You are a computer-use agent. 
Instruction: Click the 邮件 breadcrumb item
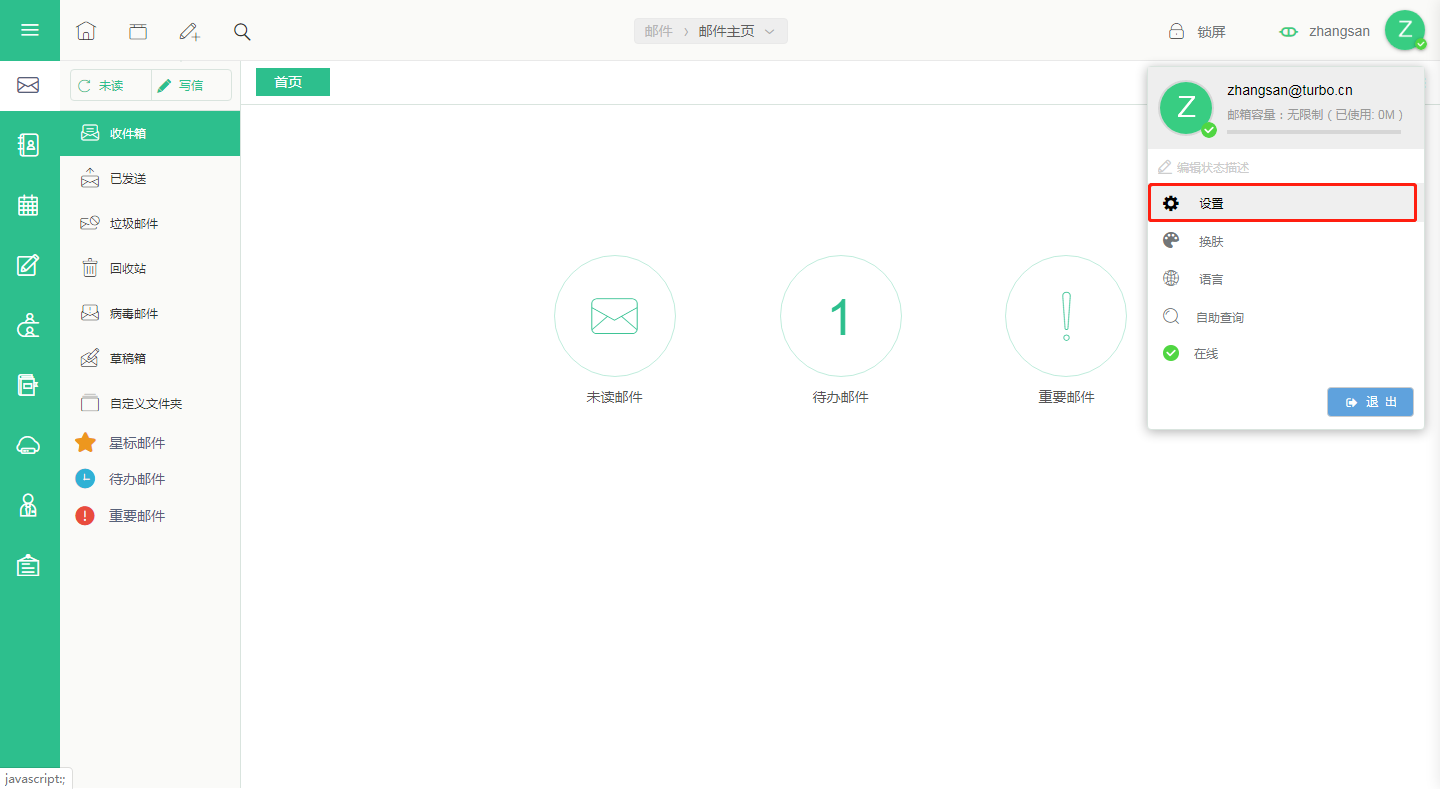coord(658,31)
